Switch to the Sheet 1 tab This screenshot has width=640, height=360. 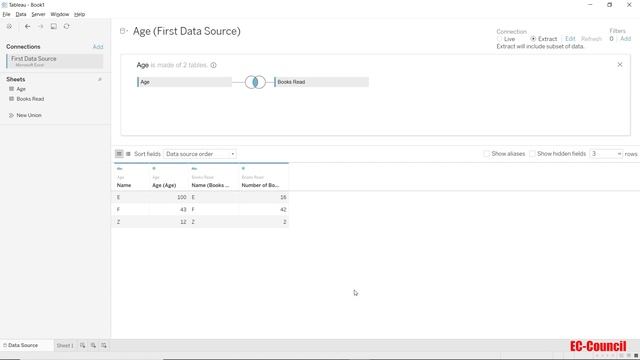[x=65, y=345]
